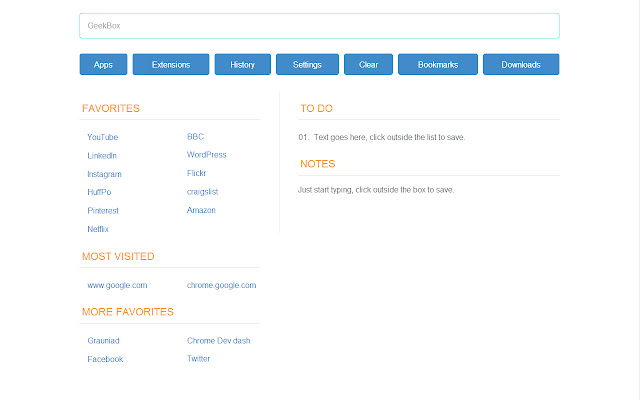Open chrome.google.com most visited link
Image resolution: width=640 pixels, height=400 pixels.
[x=222, y=285]
